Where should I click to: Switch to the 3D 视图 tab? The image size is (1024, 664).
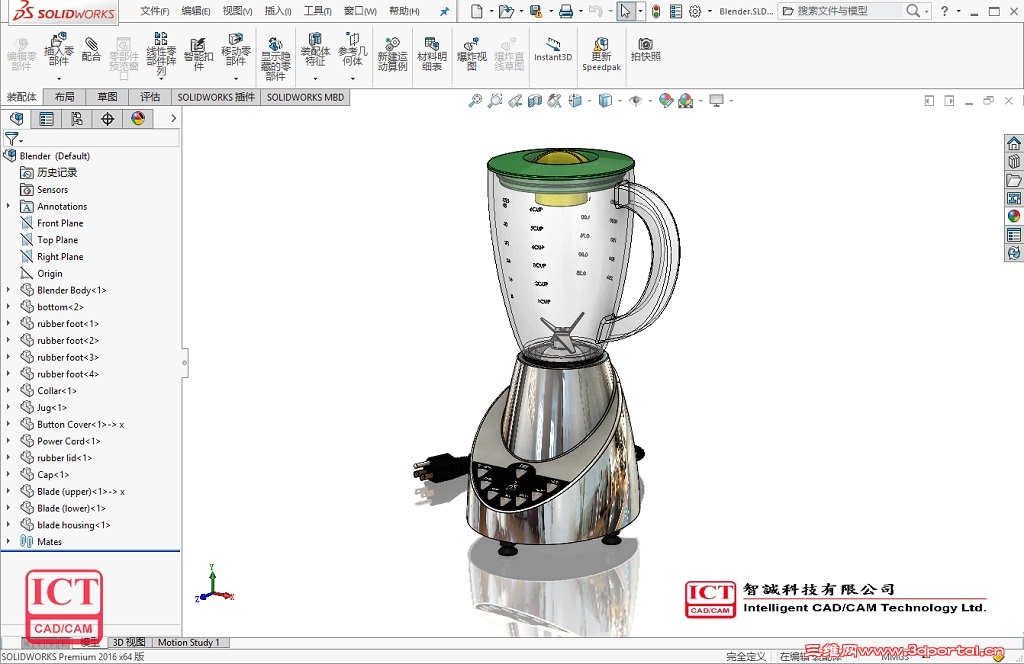[x=129, y=642]
